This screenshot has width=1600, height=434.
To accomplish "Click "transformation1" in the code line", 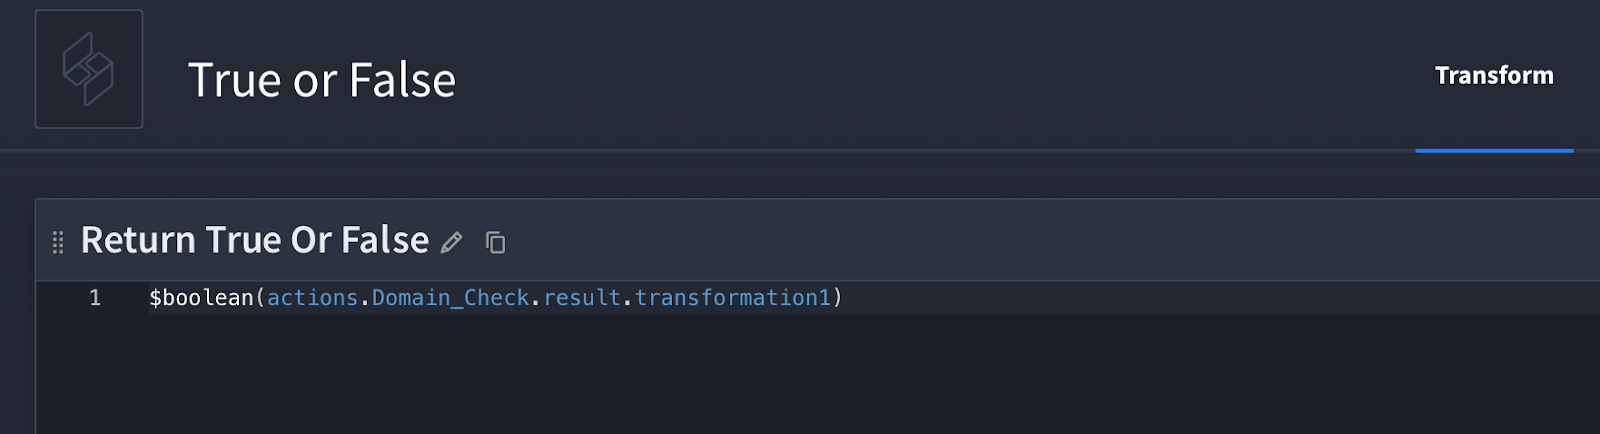I will [732, 298].
